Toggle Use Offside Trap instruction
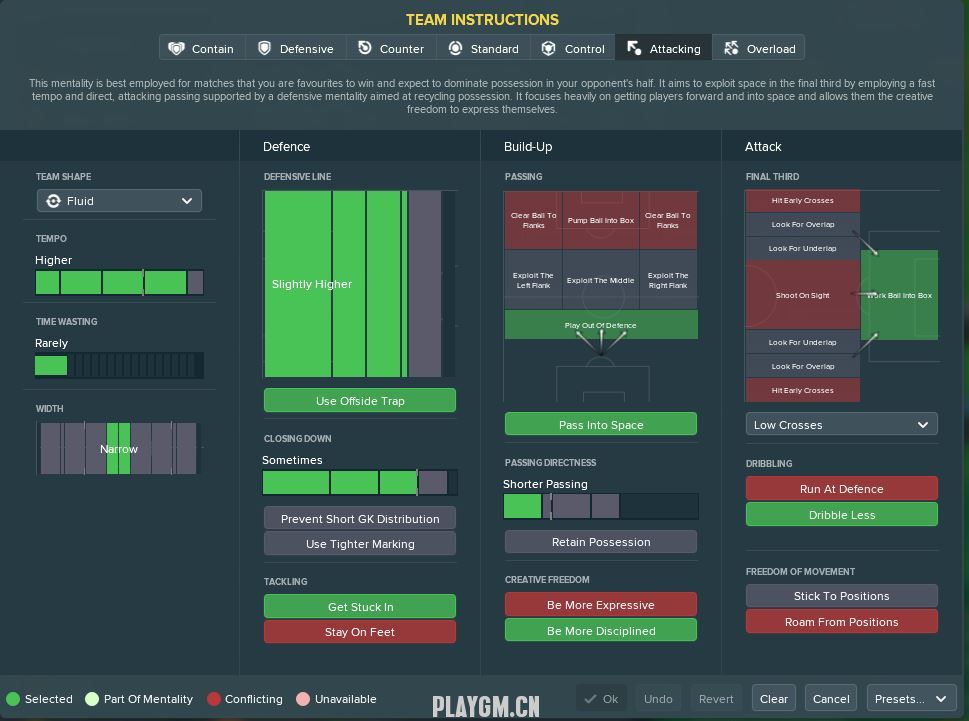969x721 pixels. click(360, 401)
